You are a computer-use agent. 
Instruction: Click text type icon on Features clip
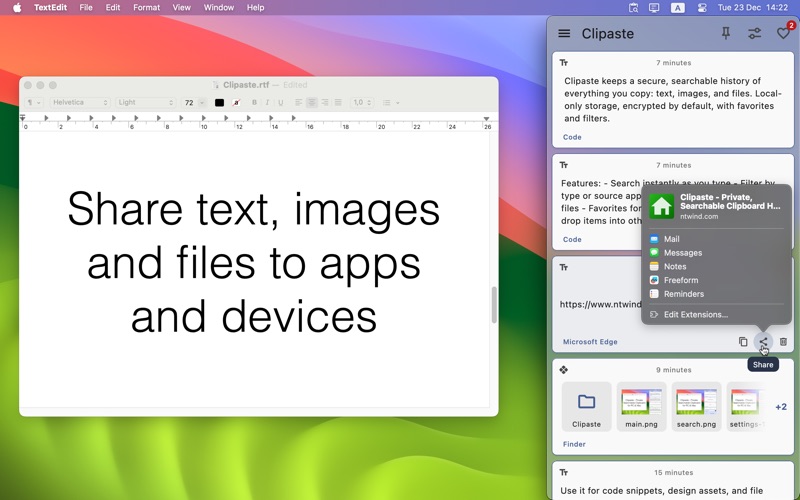[x=564, y=165]
